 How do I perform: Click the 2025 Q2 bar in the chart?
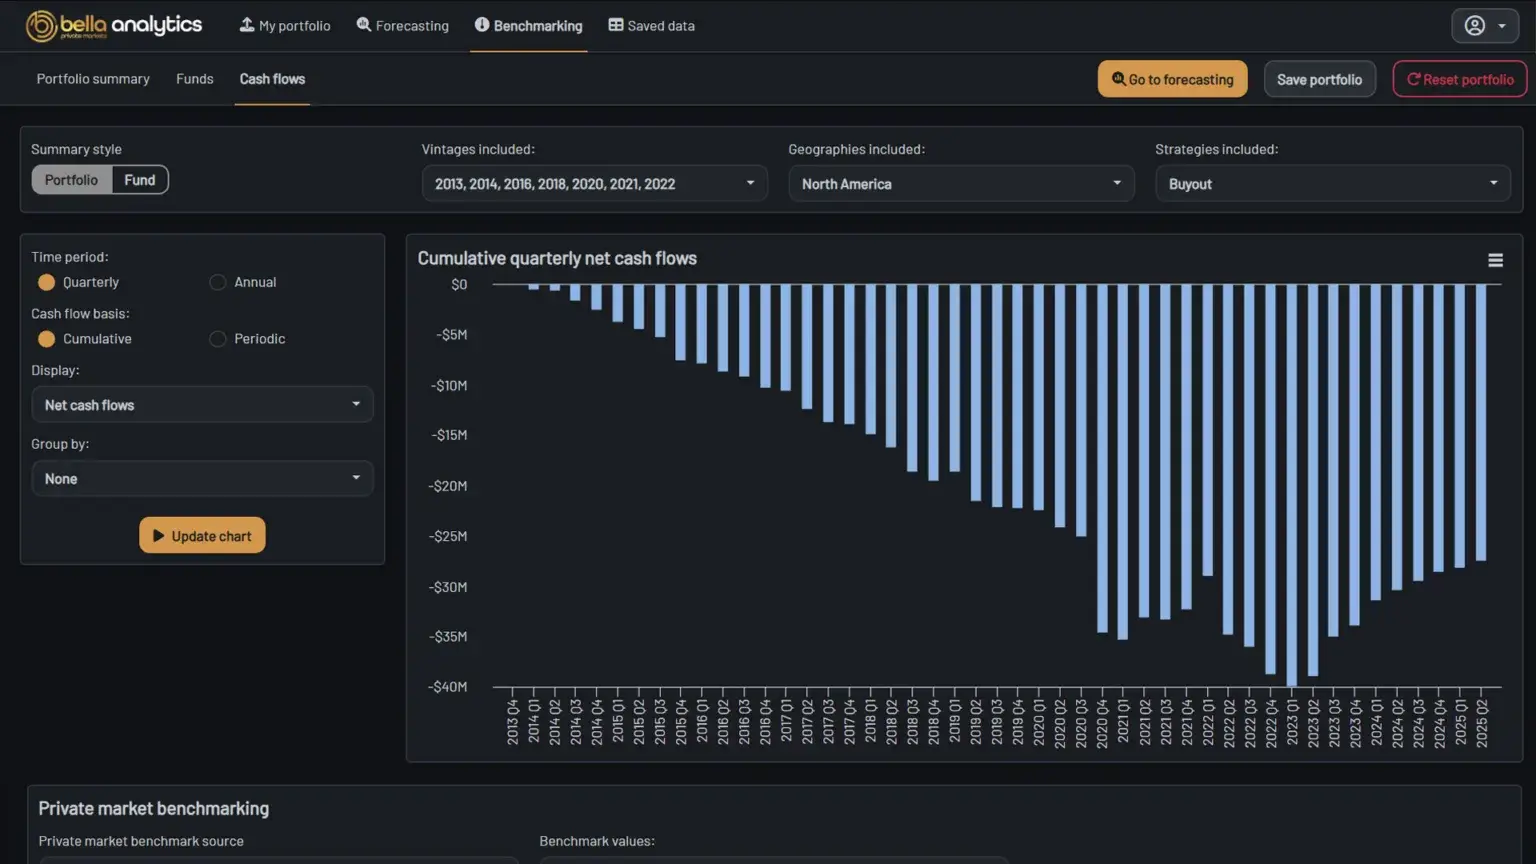(1481, 422)
